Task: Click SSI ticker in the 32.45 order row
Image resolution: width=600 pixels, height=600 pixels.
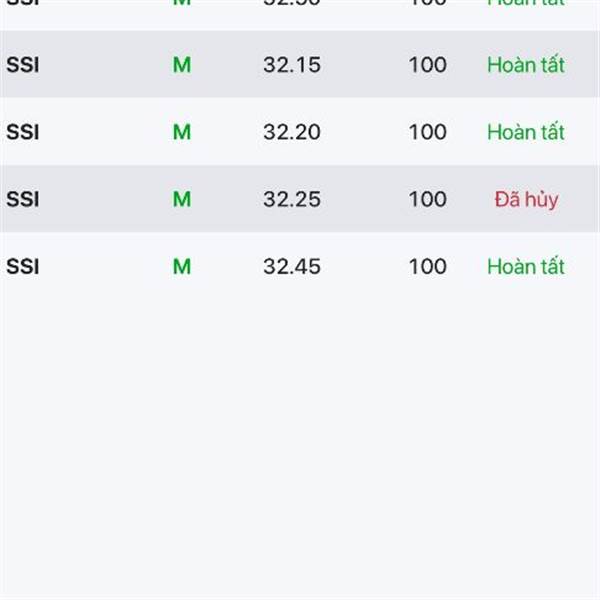Action: (x=22, y=266)
